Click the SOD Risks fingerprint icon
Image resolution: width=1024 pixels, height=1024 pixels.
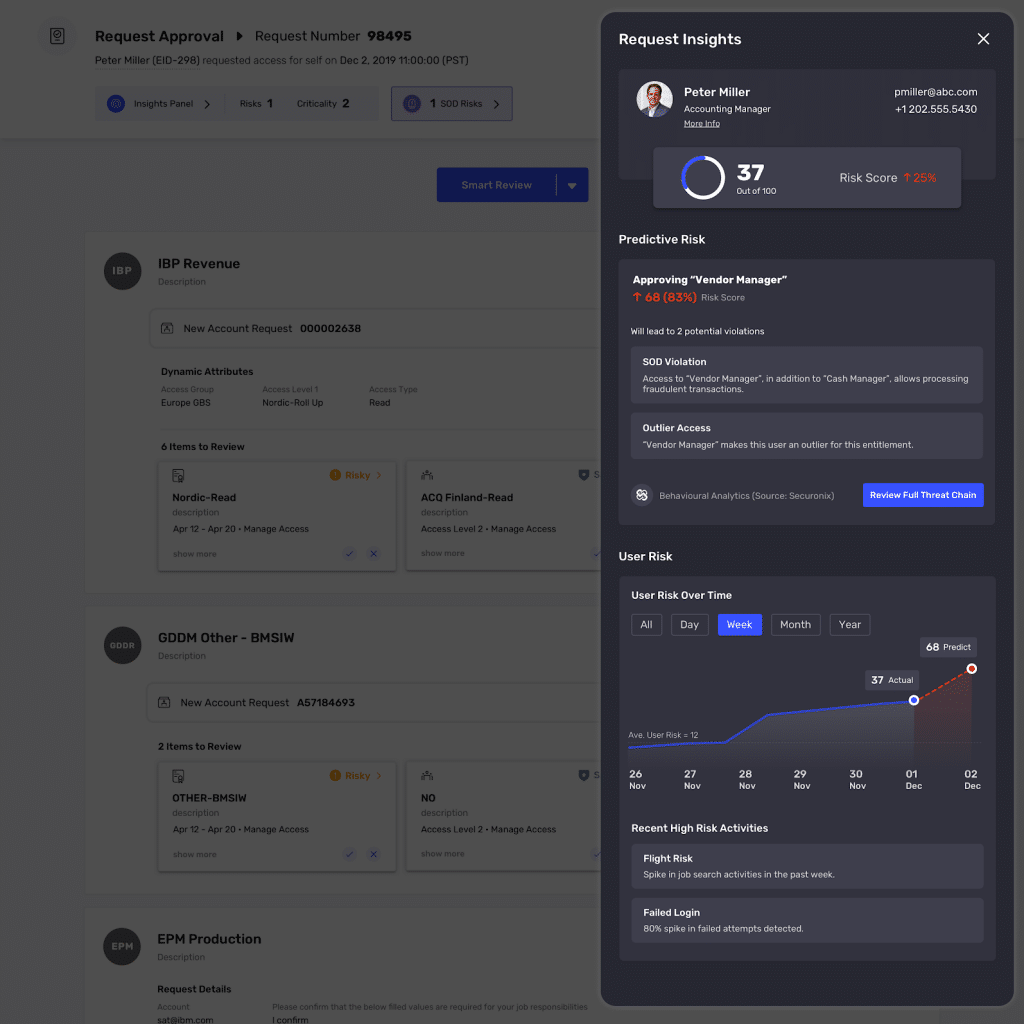(x=412, y=104)
